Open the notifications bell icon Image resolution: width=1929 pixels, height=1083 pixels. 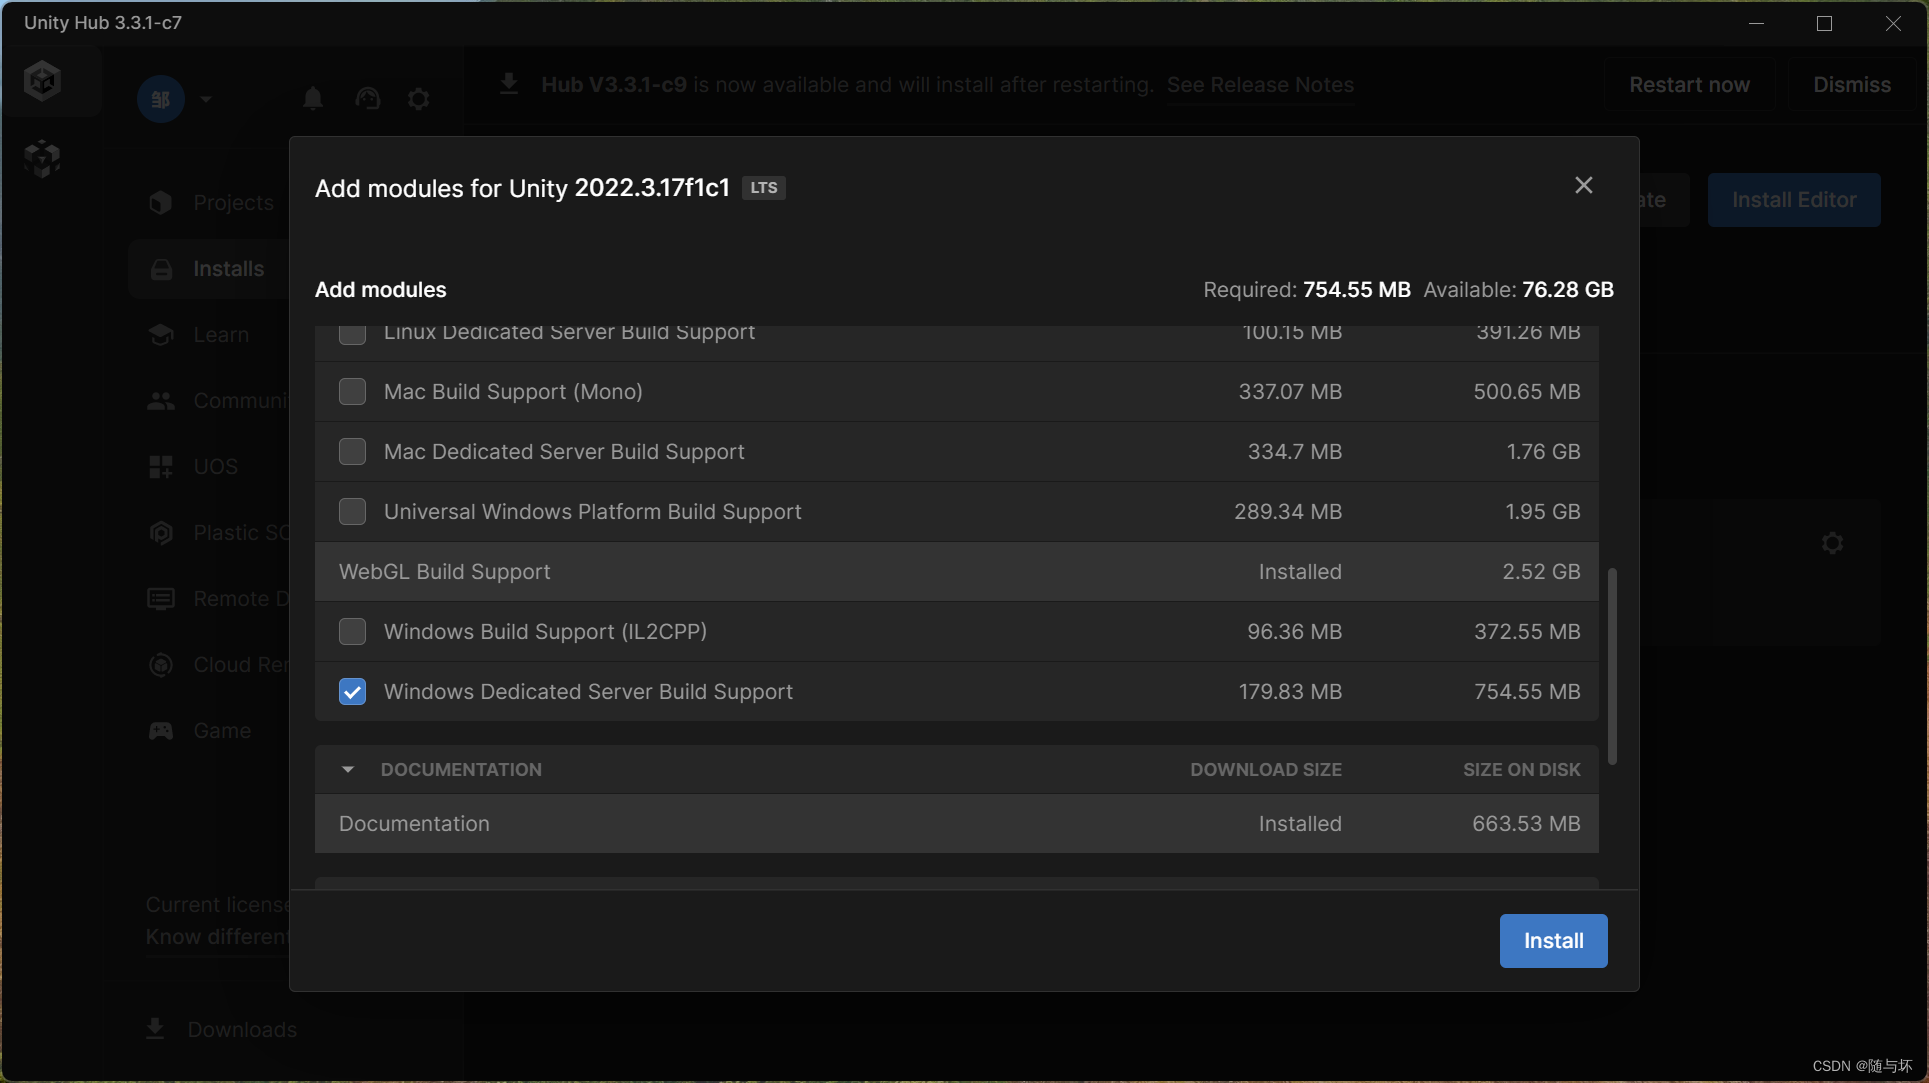point(313,98)
